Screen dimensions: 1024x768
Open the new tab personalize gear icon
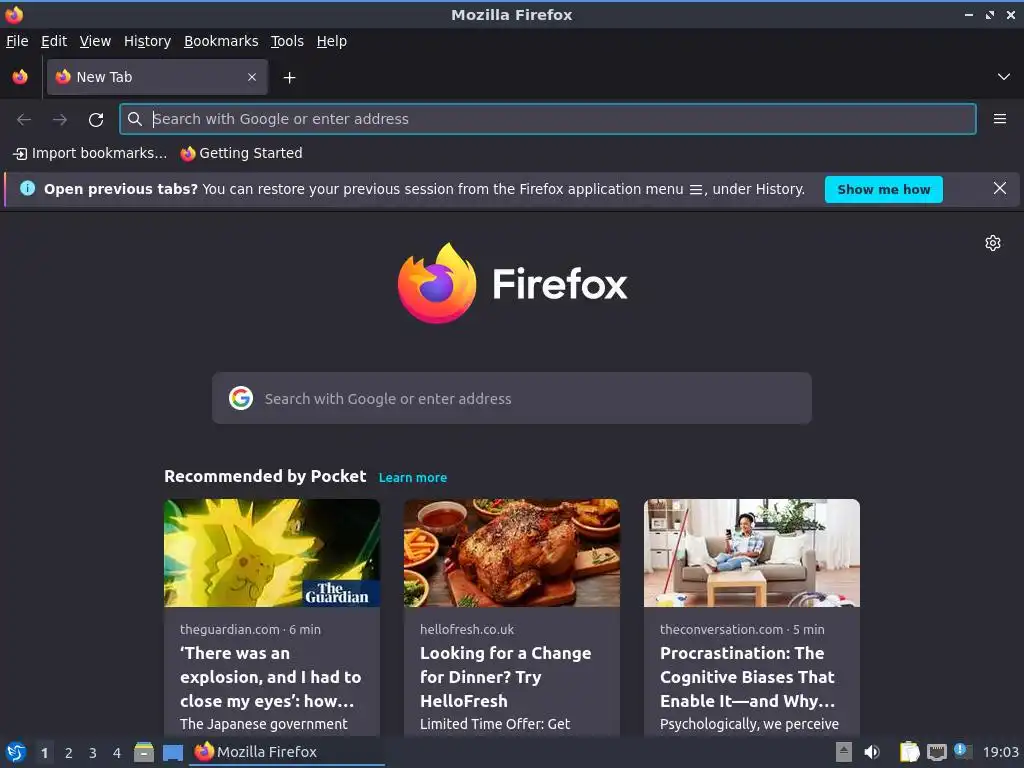(x=993, y=243)
